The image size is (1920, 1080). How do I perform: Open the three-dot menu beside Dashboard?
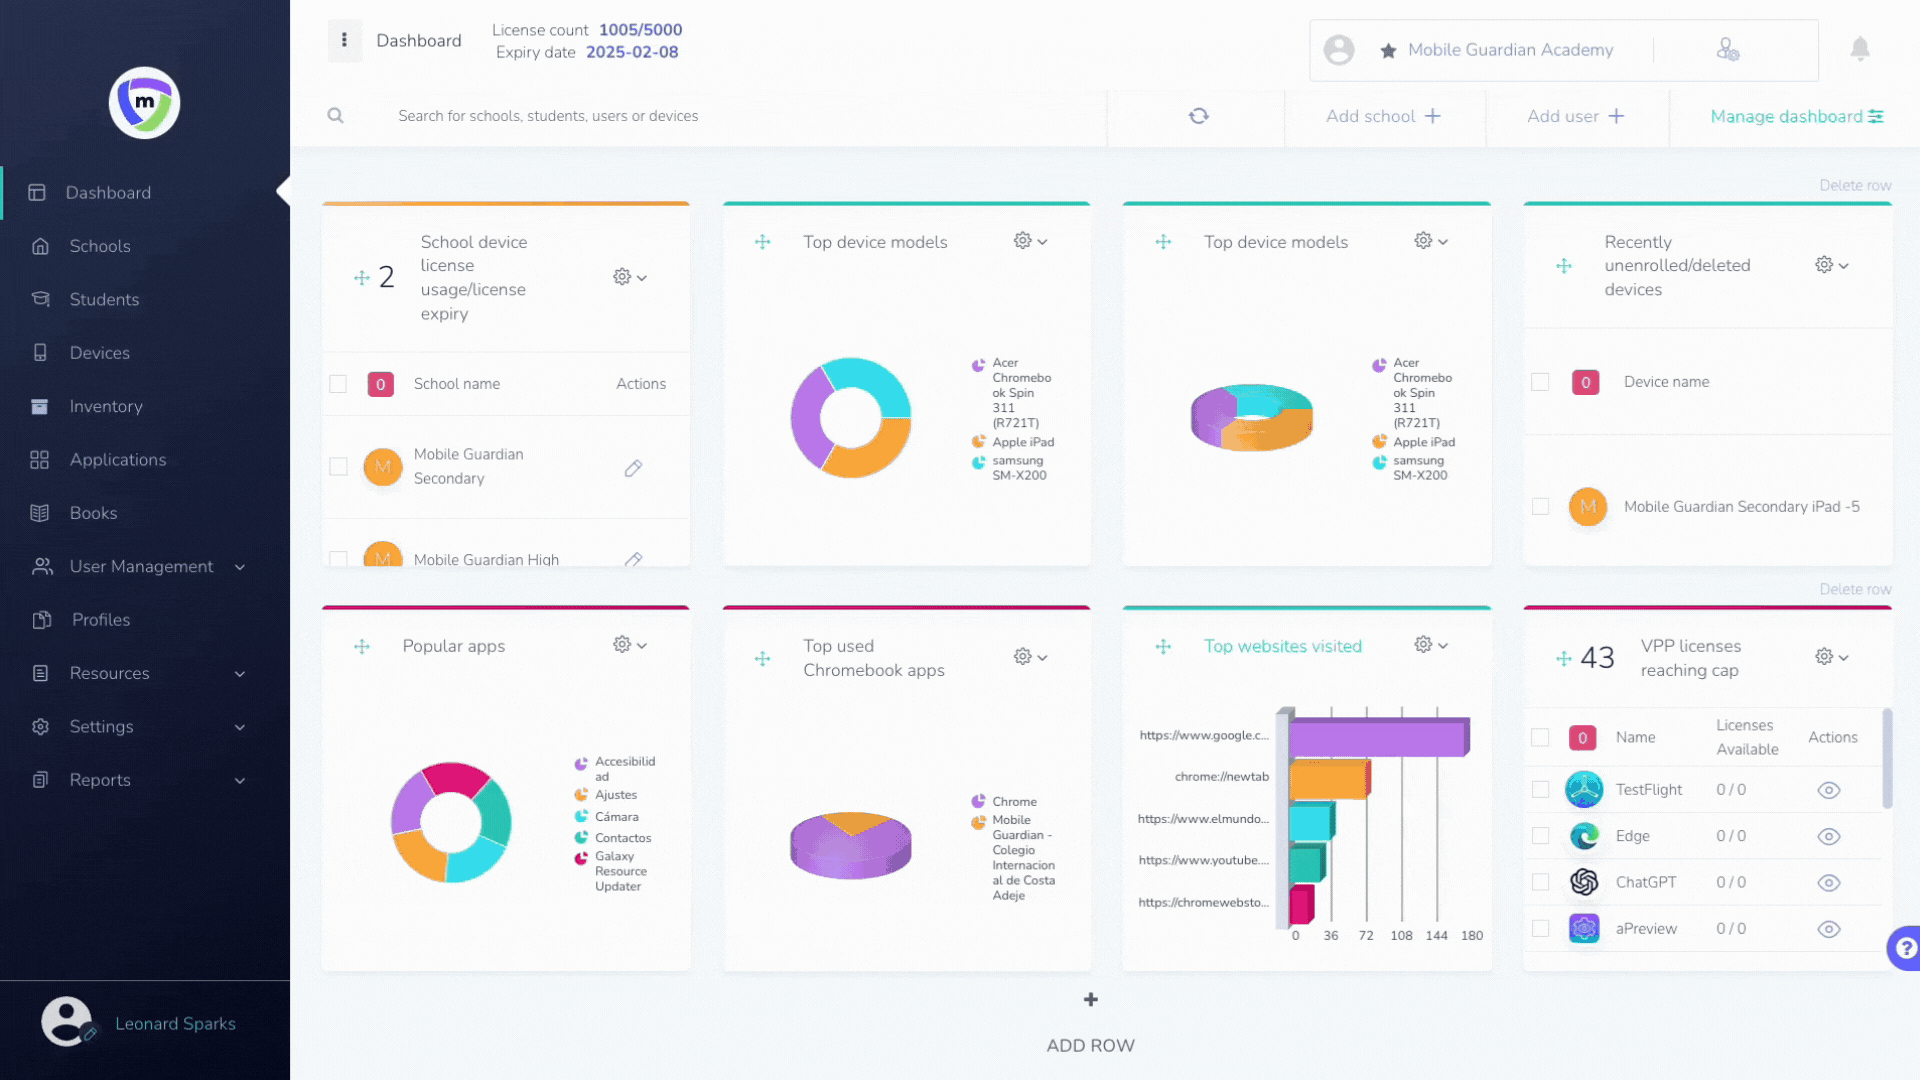click(344, 40)
